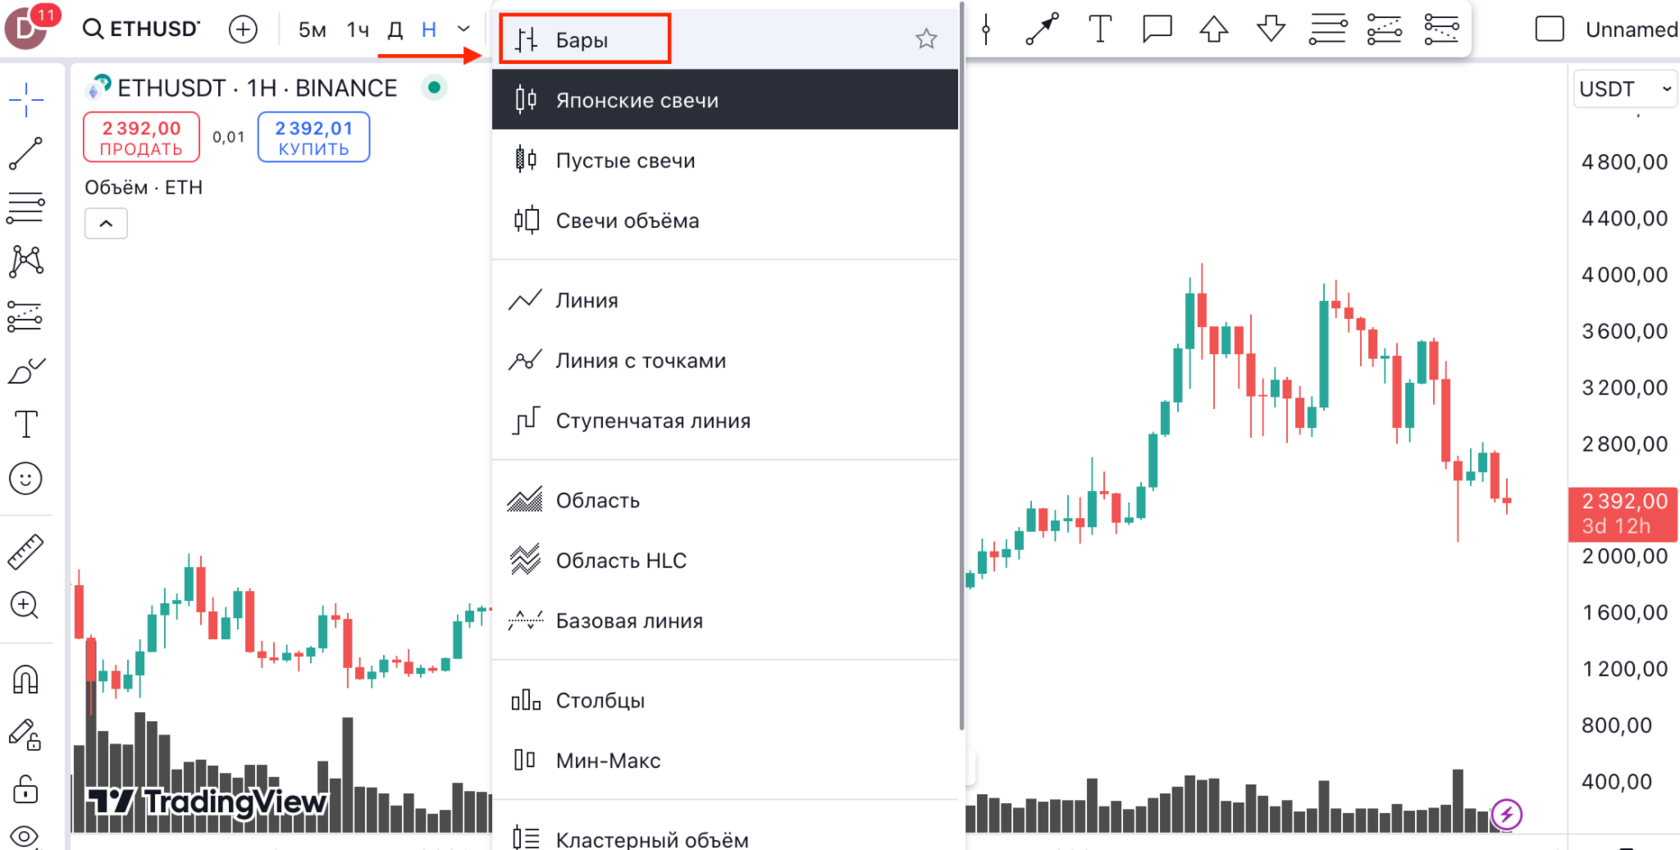The image size is (1680, 850).
Task: Toggle the magnet mode
Action: click(x=26, y=680)
